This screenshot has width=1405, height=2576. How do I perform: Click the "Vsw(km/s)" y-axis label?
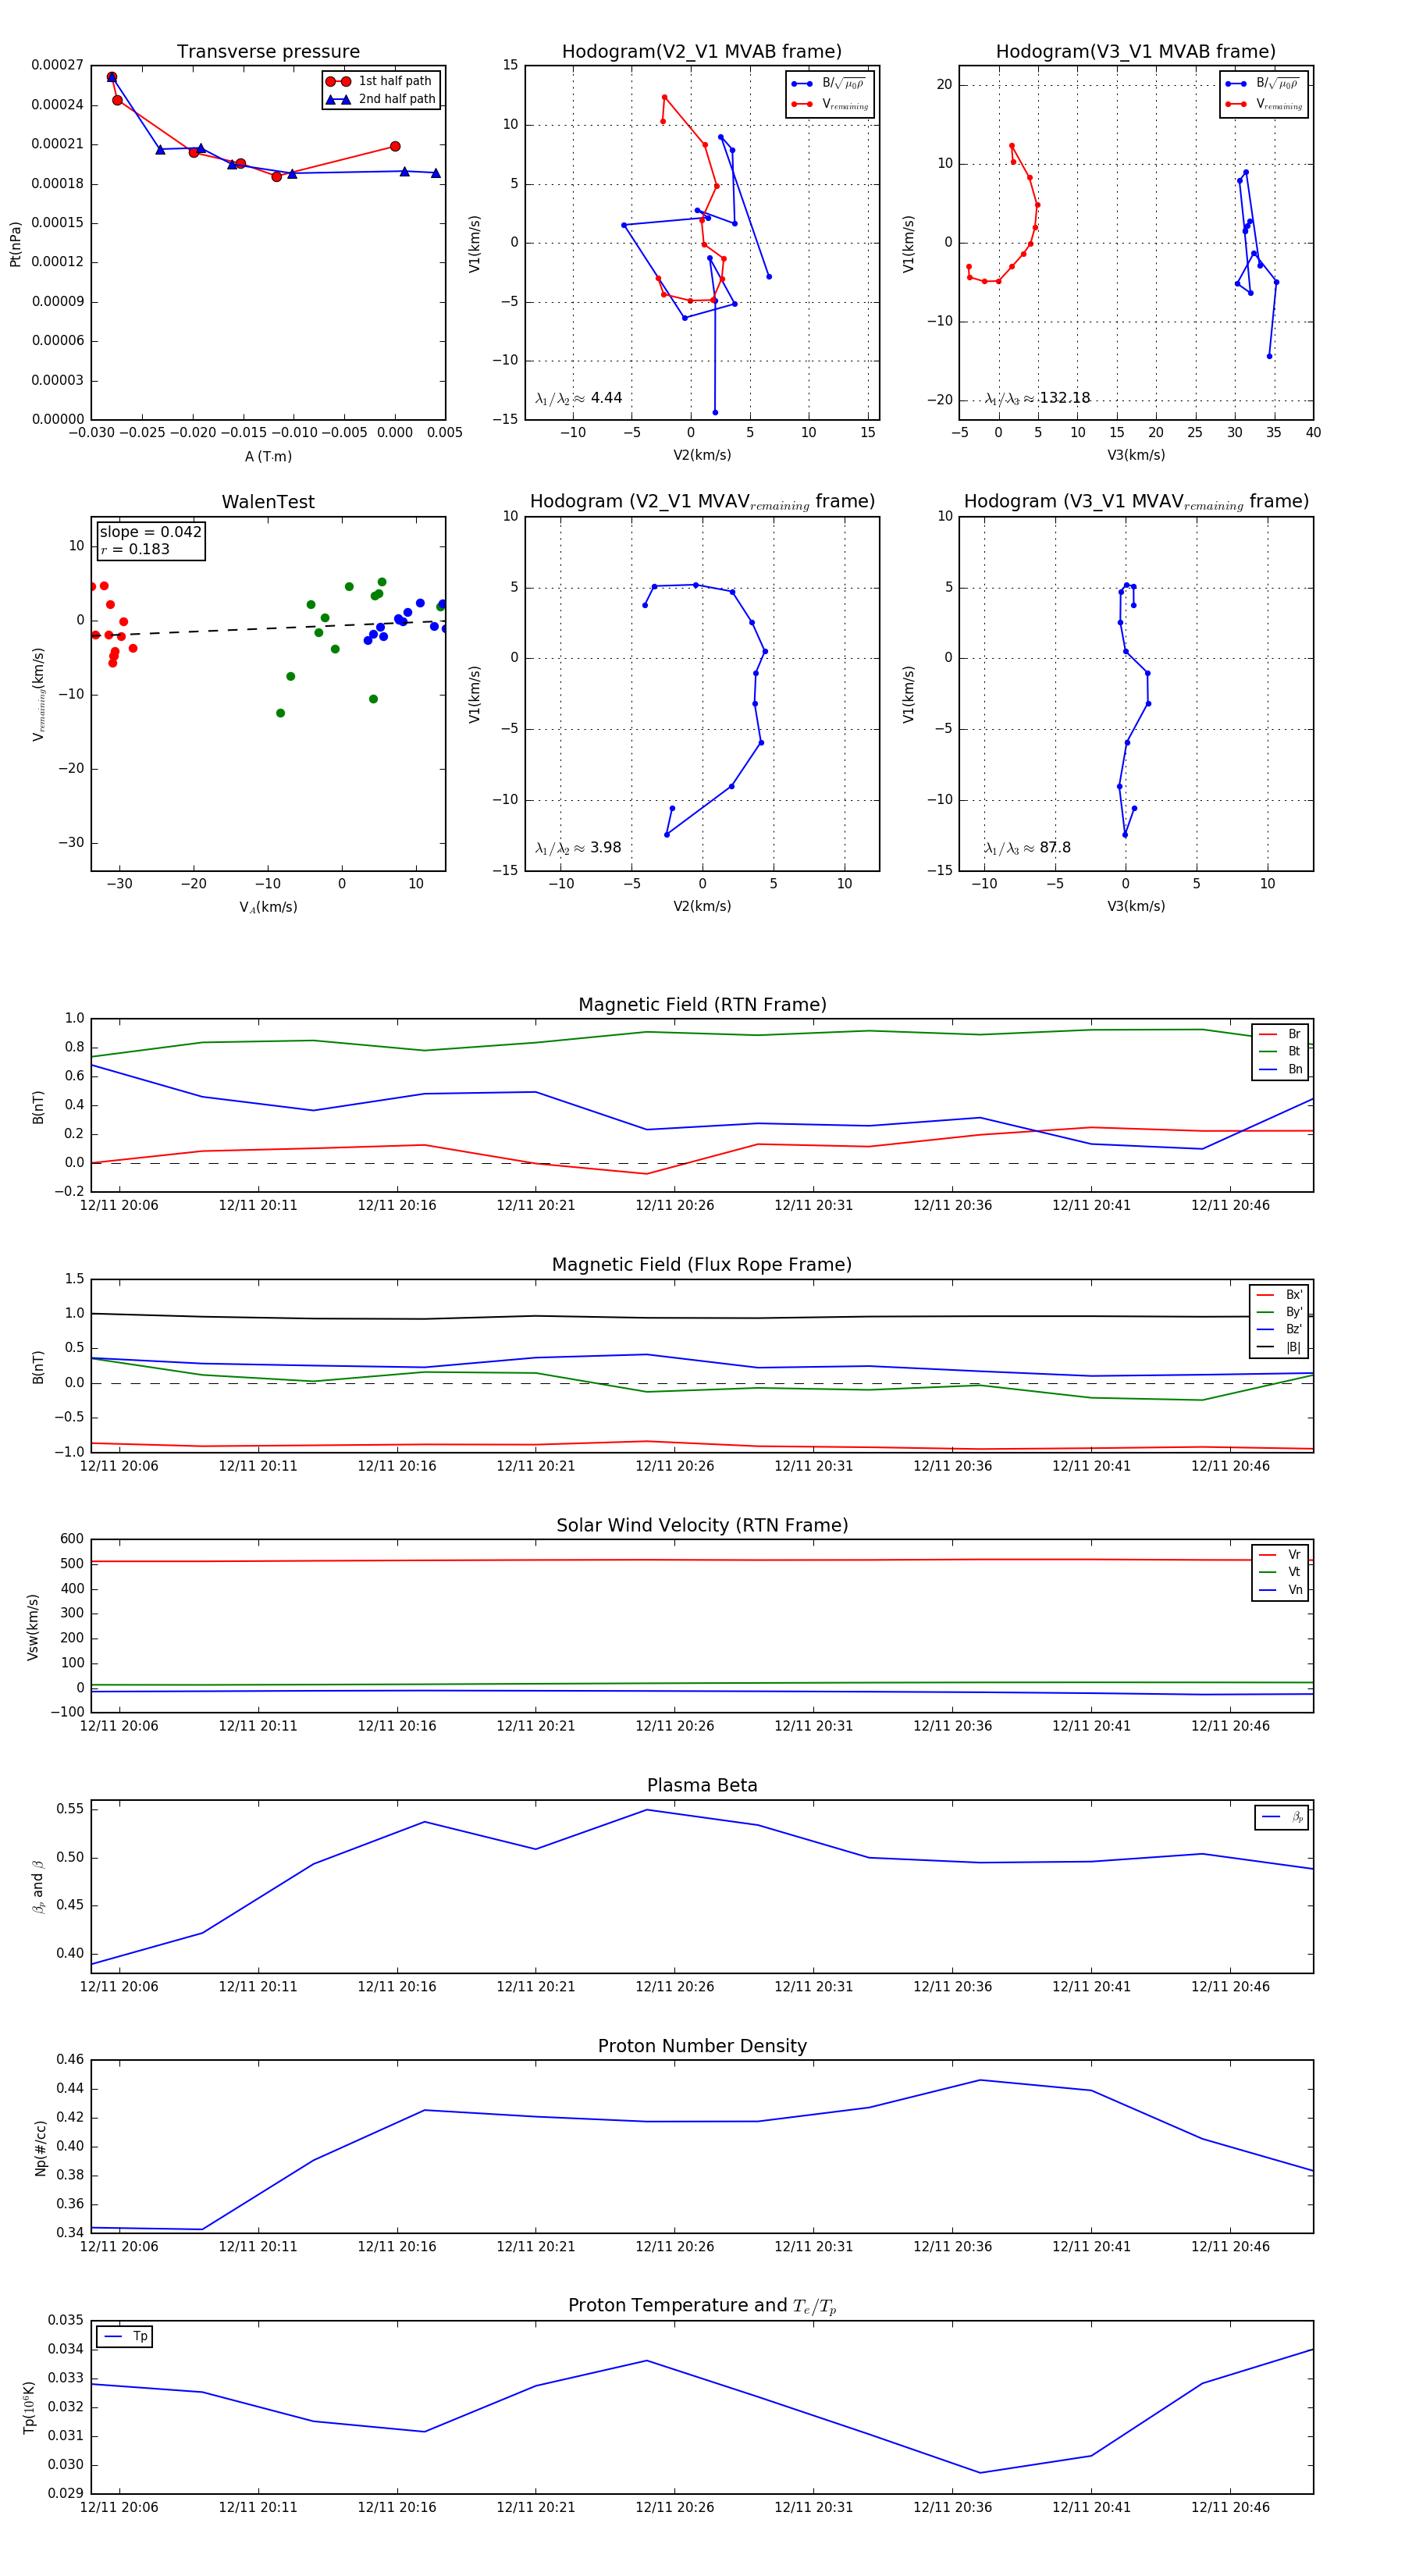point(32,1626)
